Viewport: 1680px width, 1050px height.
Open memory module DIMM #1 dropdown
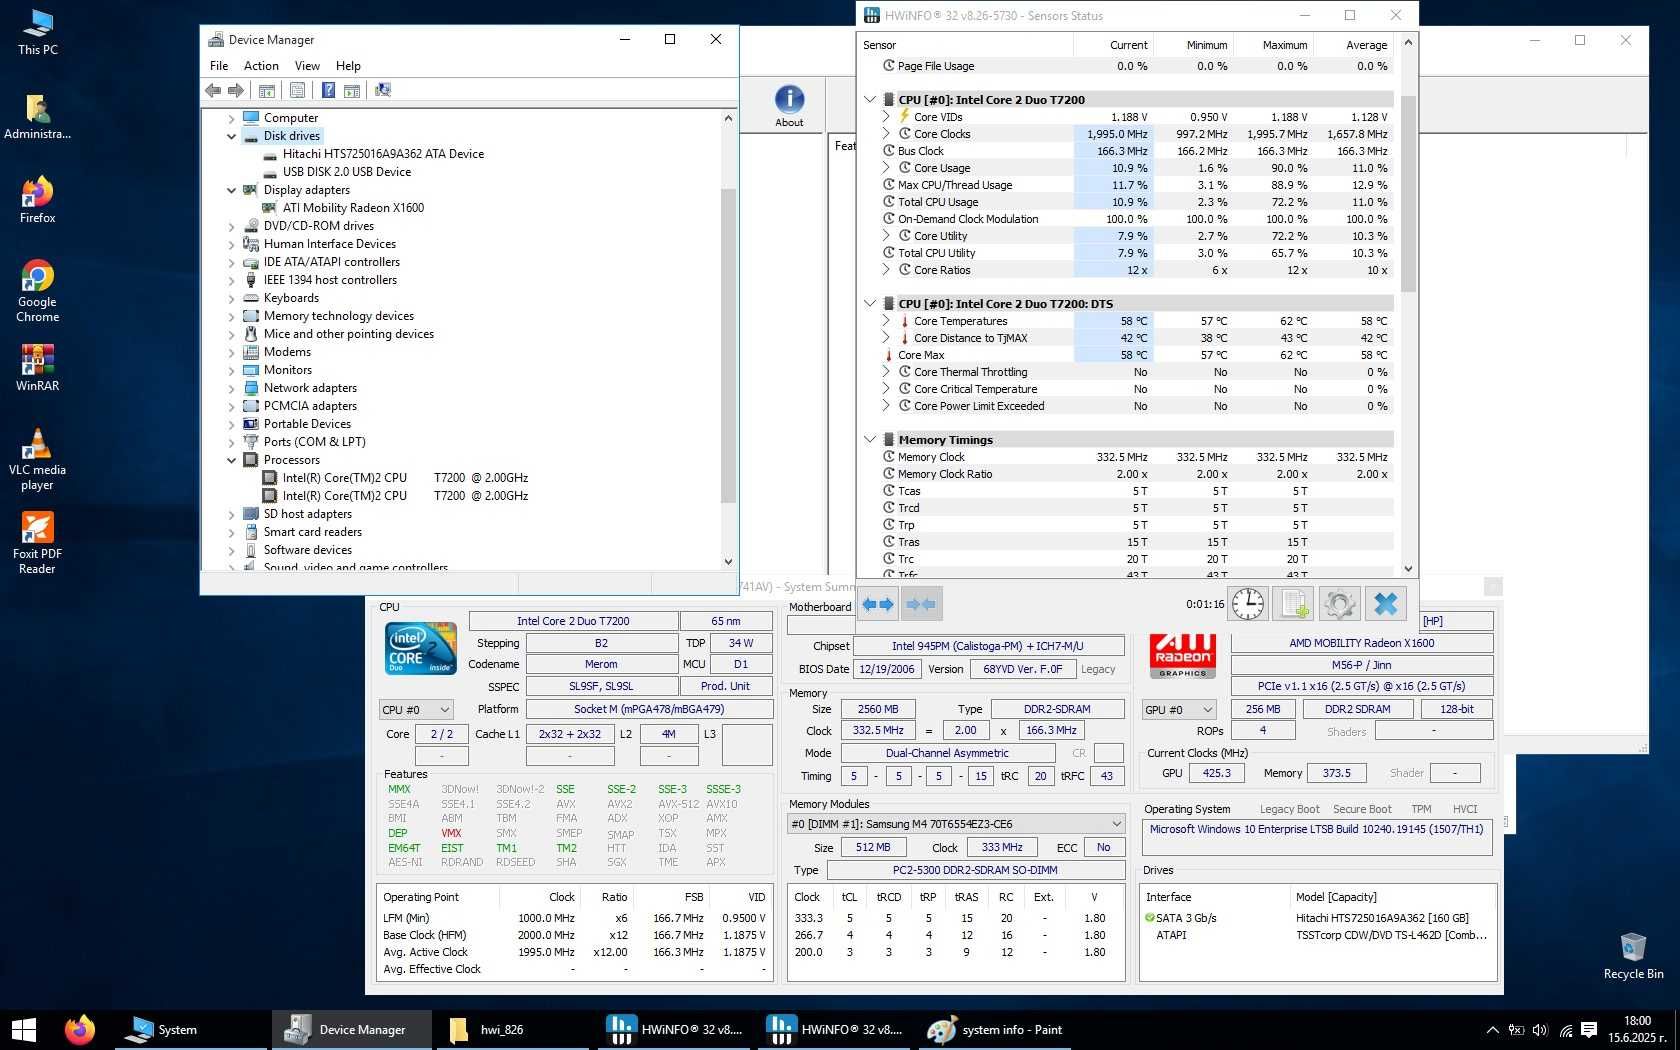956,824
